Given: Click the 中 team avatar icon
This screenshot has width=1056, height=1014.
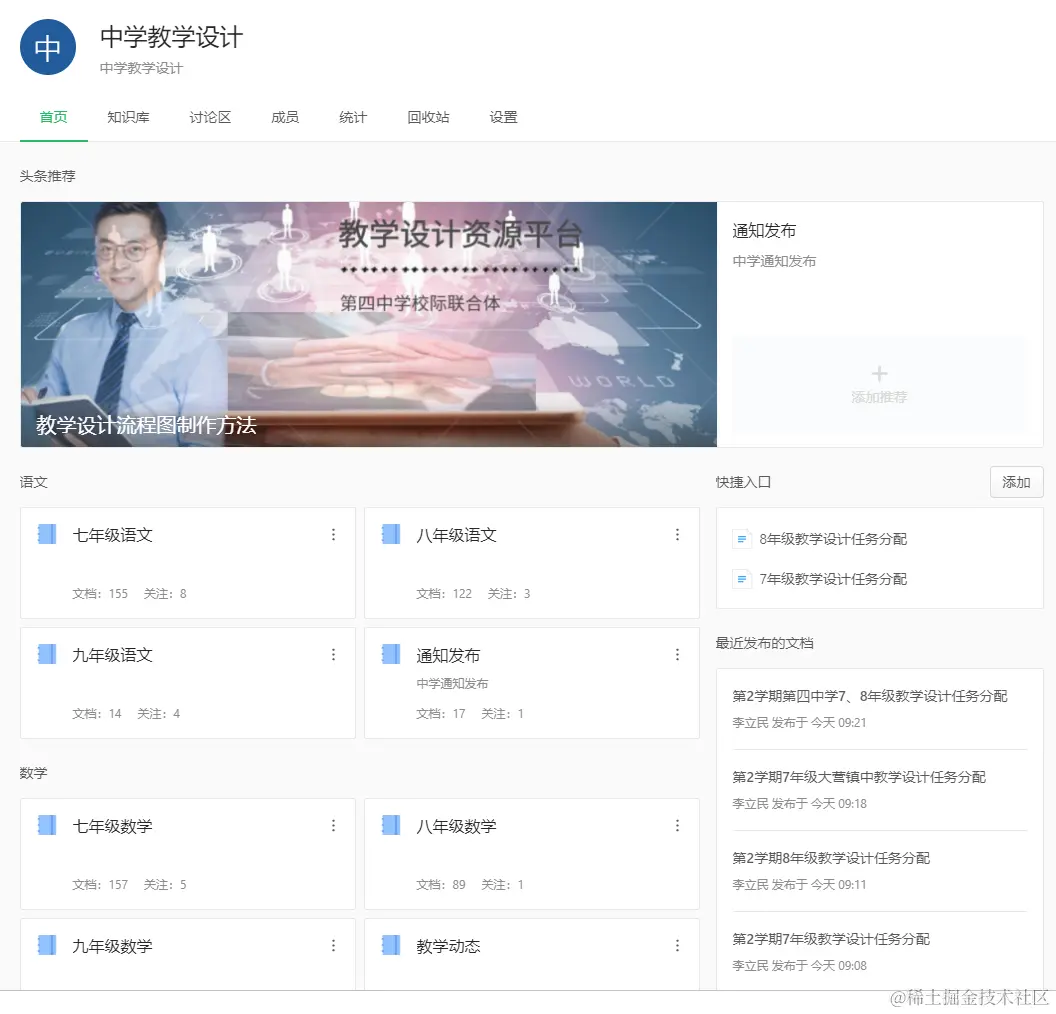Looking at the screenshot, I should [47, 47].
